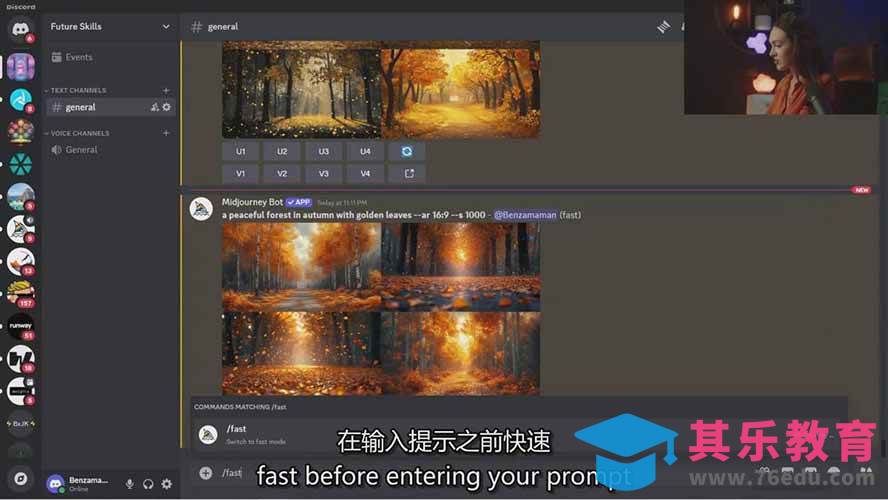
Task: Toggle microphone mute in user panel
Action: click(x=130, y=484)
